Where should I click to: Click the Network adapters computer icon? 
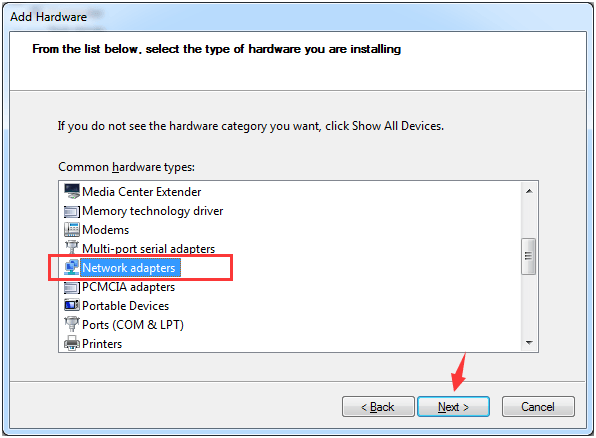point(72,267)
